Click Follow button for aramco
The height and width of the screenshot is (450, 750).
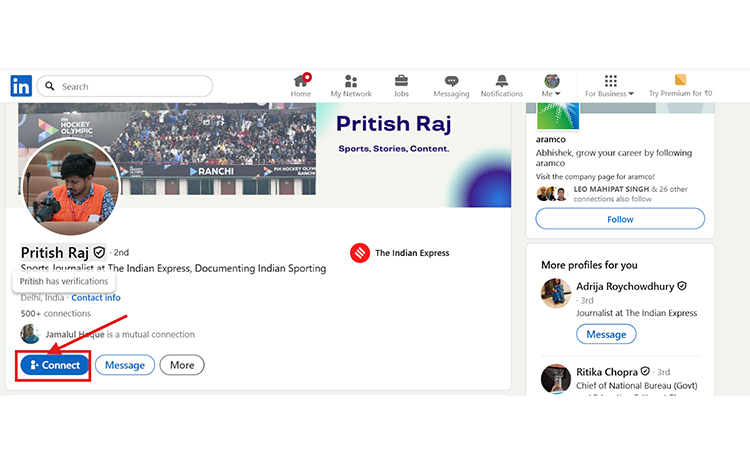[x=620, y=219]
